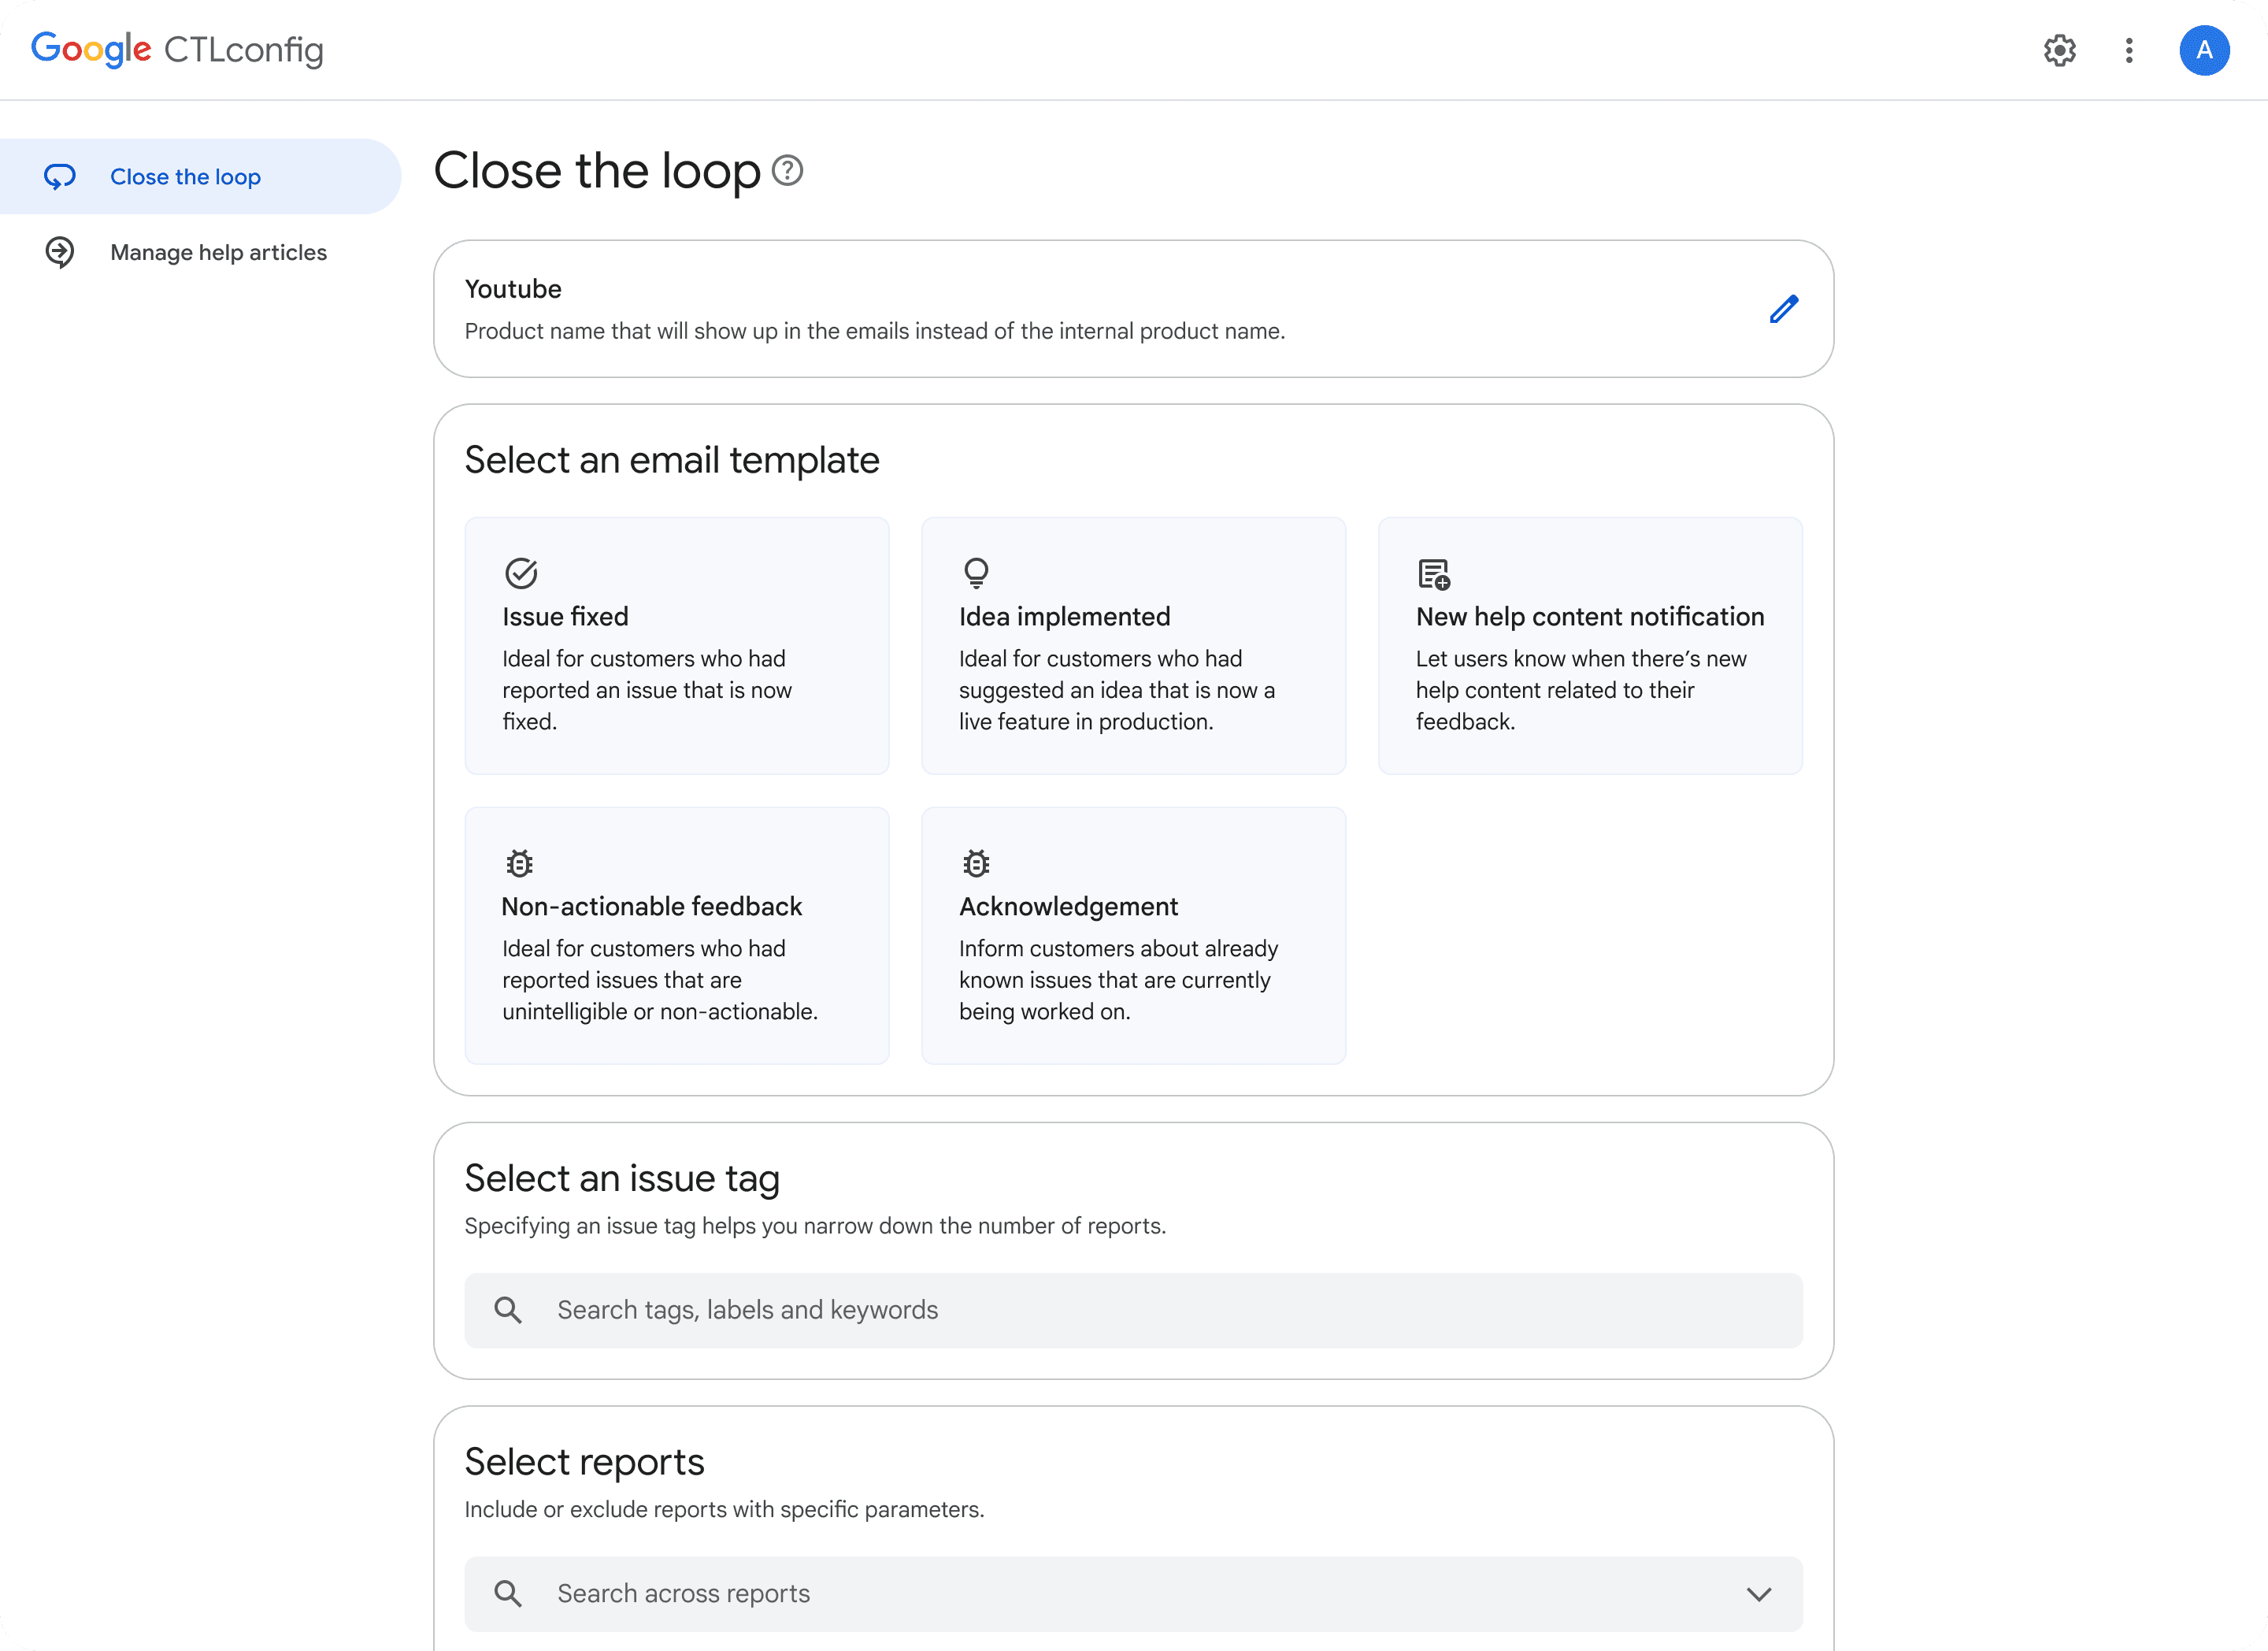The image size is (2268, 1651).
Task: Open the account avatar A
Action: [x=2204, y=50]
